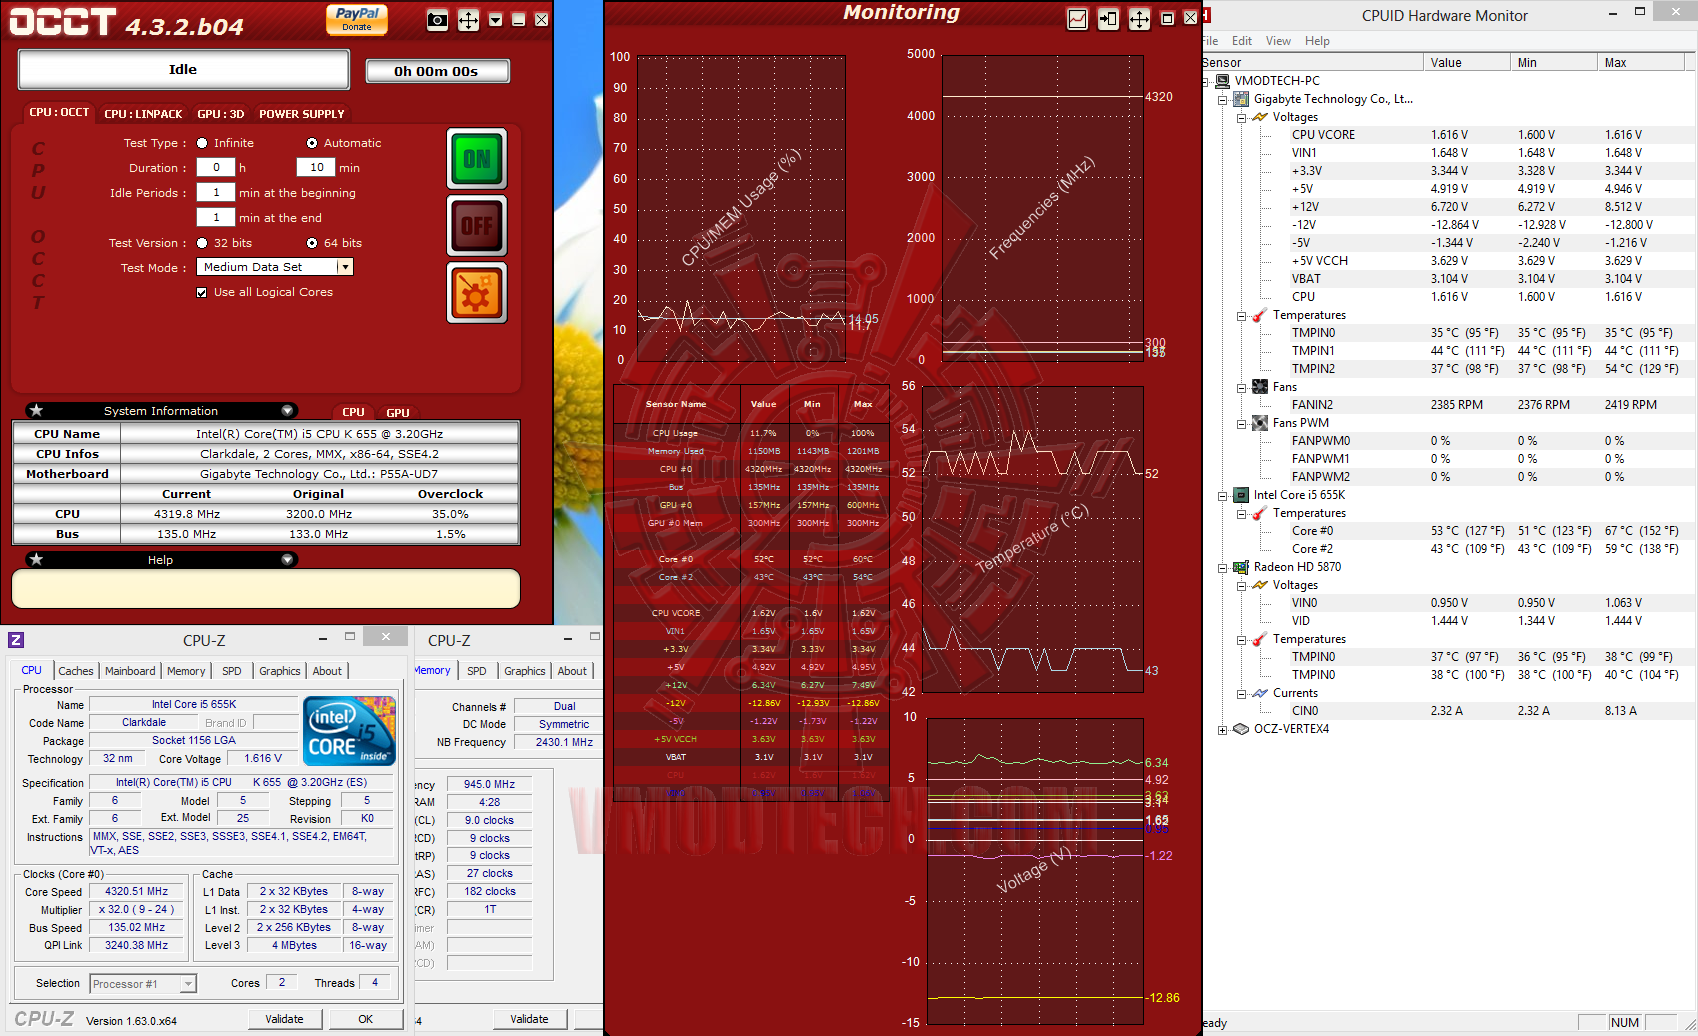The height and width of the screenshot is (1036, 1698).
Task: Click the star icon beside System Information
Action: [36, 410]
